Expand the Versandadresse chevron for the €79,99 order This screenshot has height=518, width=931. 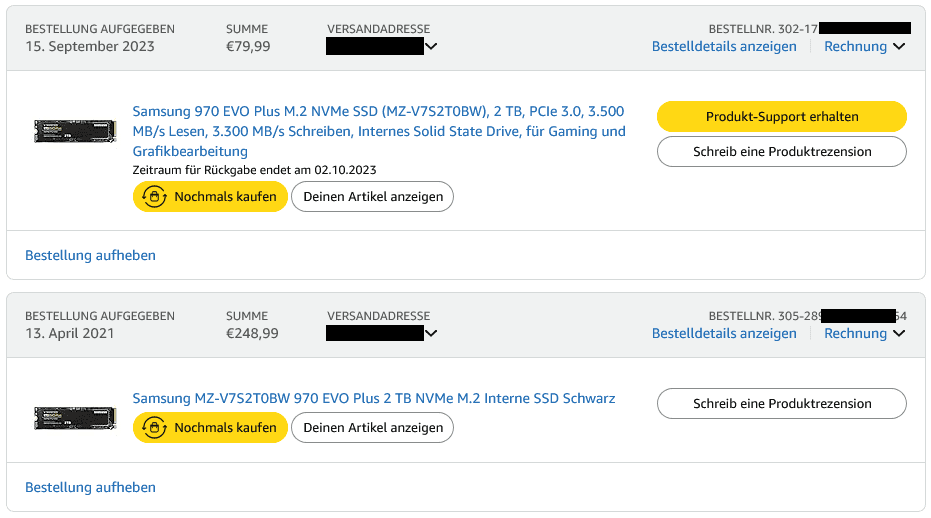coord(431,46)
